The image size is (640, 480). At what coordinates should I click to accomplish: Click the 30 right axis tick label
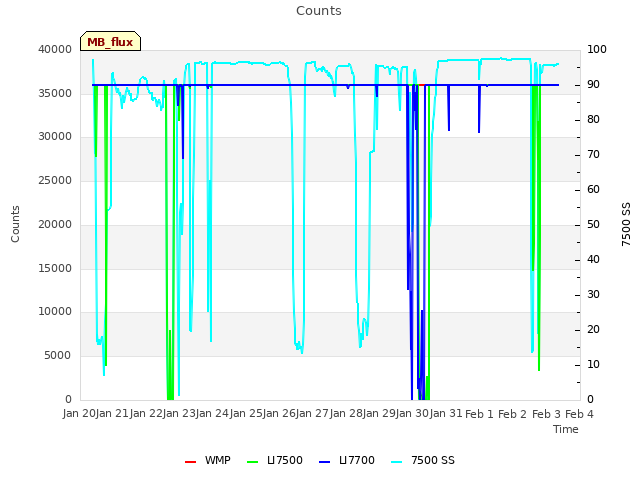593,295
